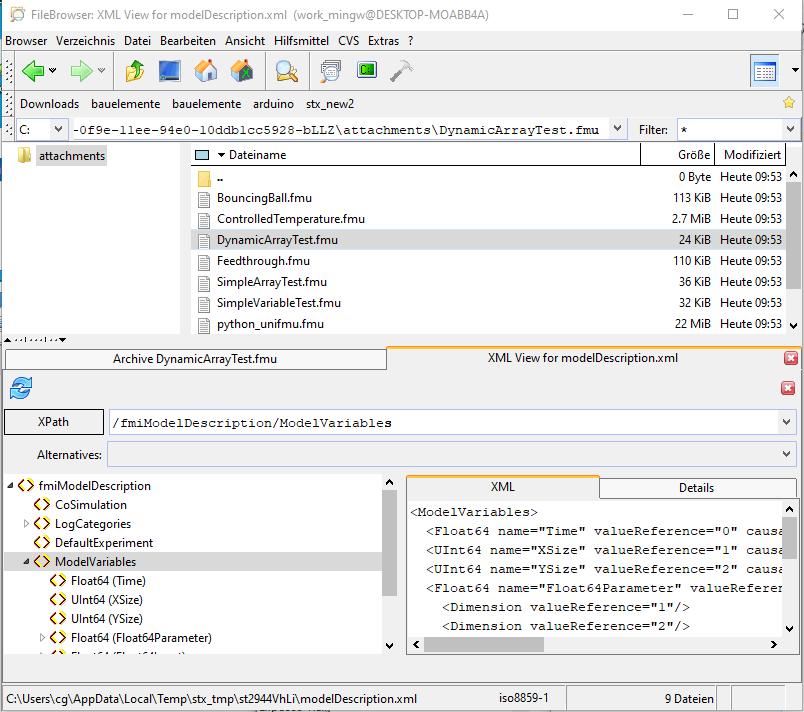Collapse the ModelVariables tree node
The image size is (804, 712).
click(27, 562)
